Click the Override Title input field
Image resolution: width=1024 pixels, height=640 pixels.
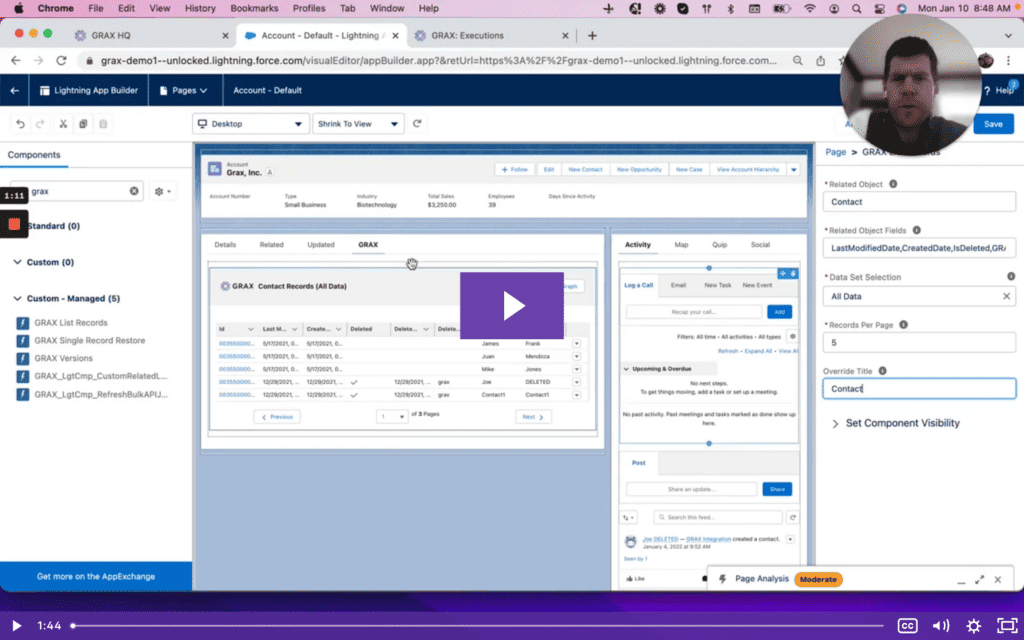click(918, 389)
